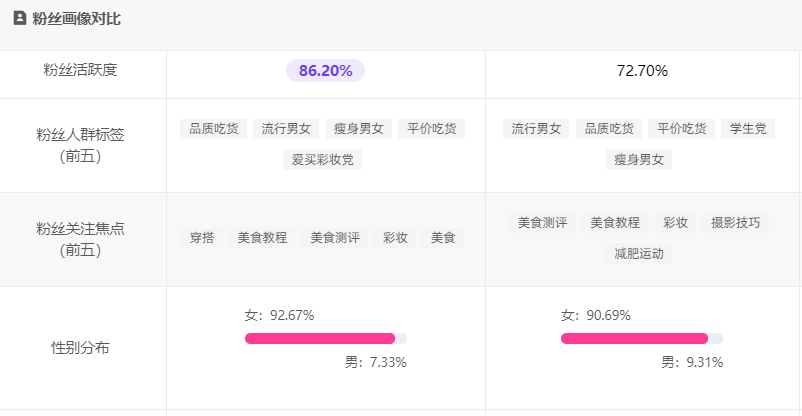This screenshot has width=802, height=416.
Task: Click the 粉丝人群标签 row label
Action: (x=81, y=144)
